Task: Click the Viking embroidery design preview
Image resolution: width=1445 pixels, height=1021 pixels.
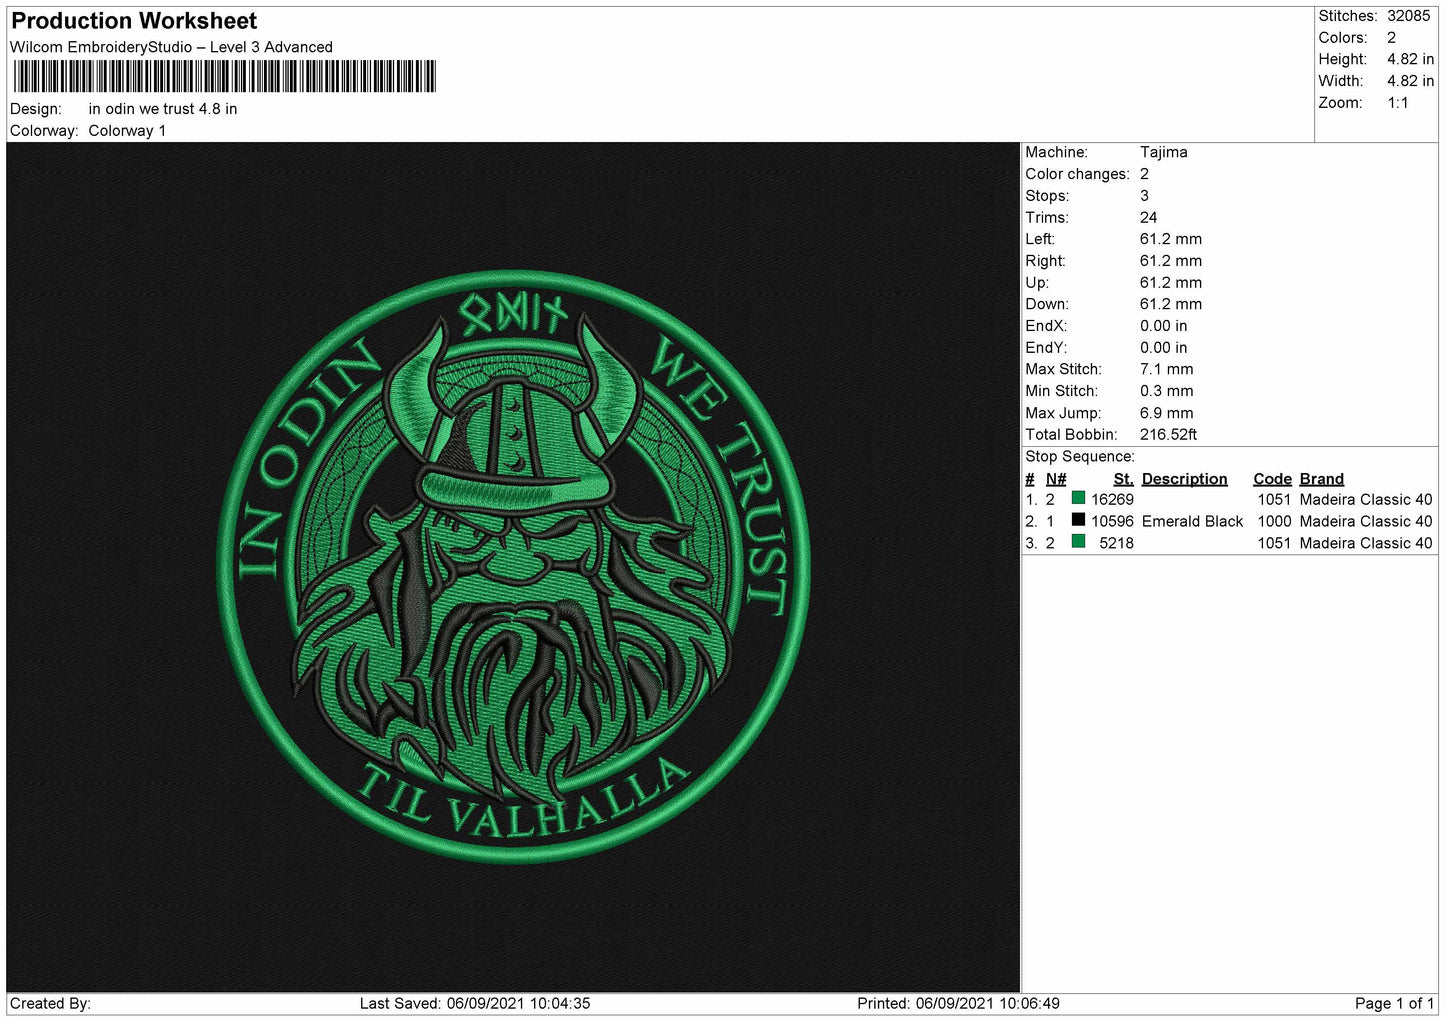Action: coord(513,567)
